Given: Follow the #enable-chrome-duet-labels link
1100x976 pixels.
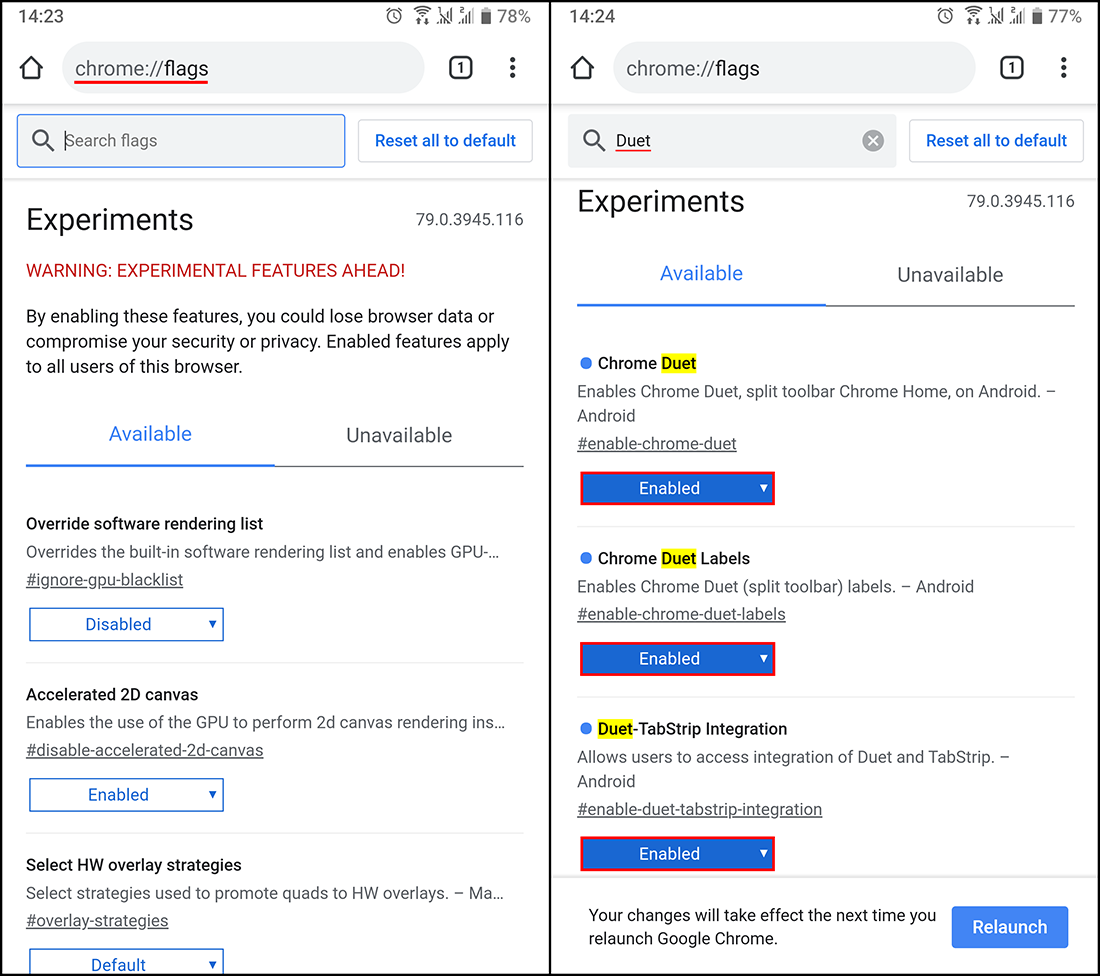Looking at the screenshot, I should (681, 615).
